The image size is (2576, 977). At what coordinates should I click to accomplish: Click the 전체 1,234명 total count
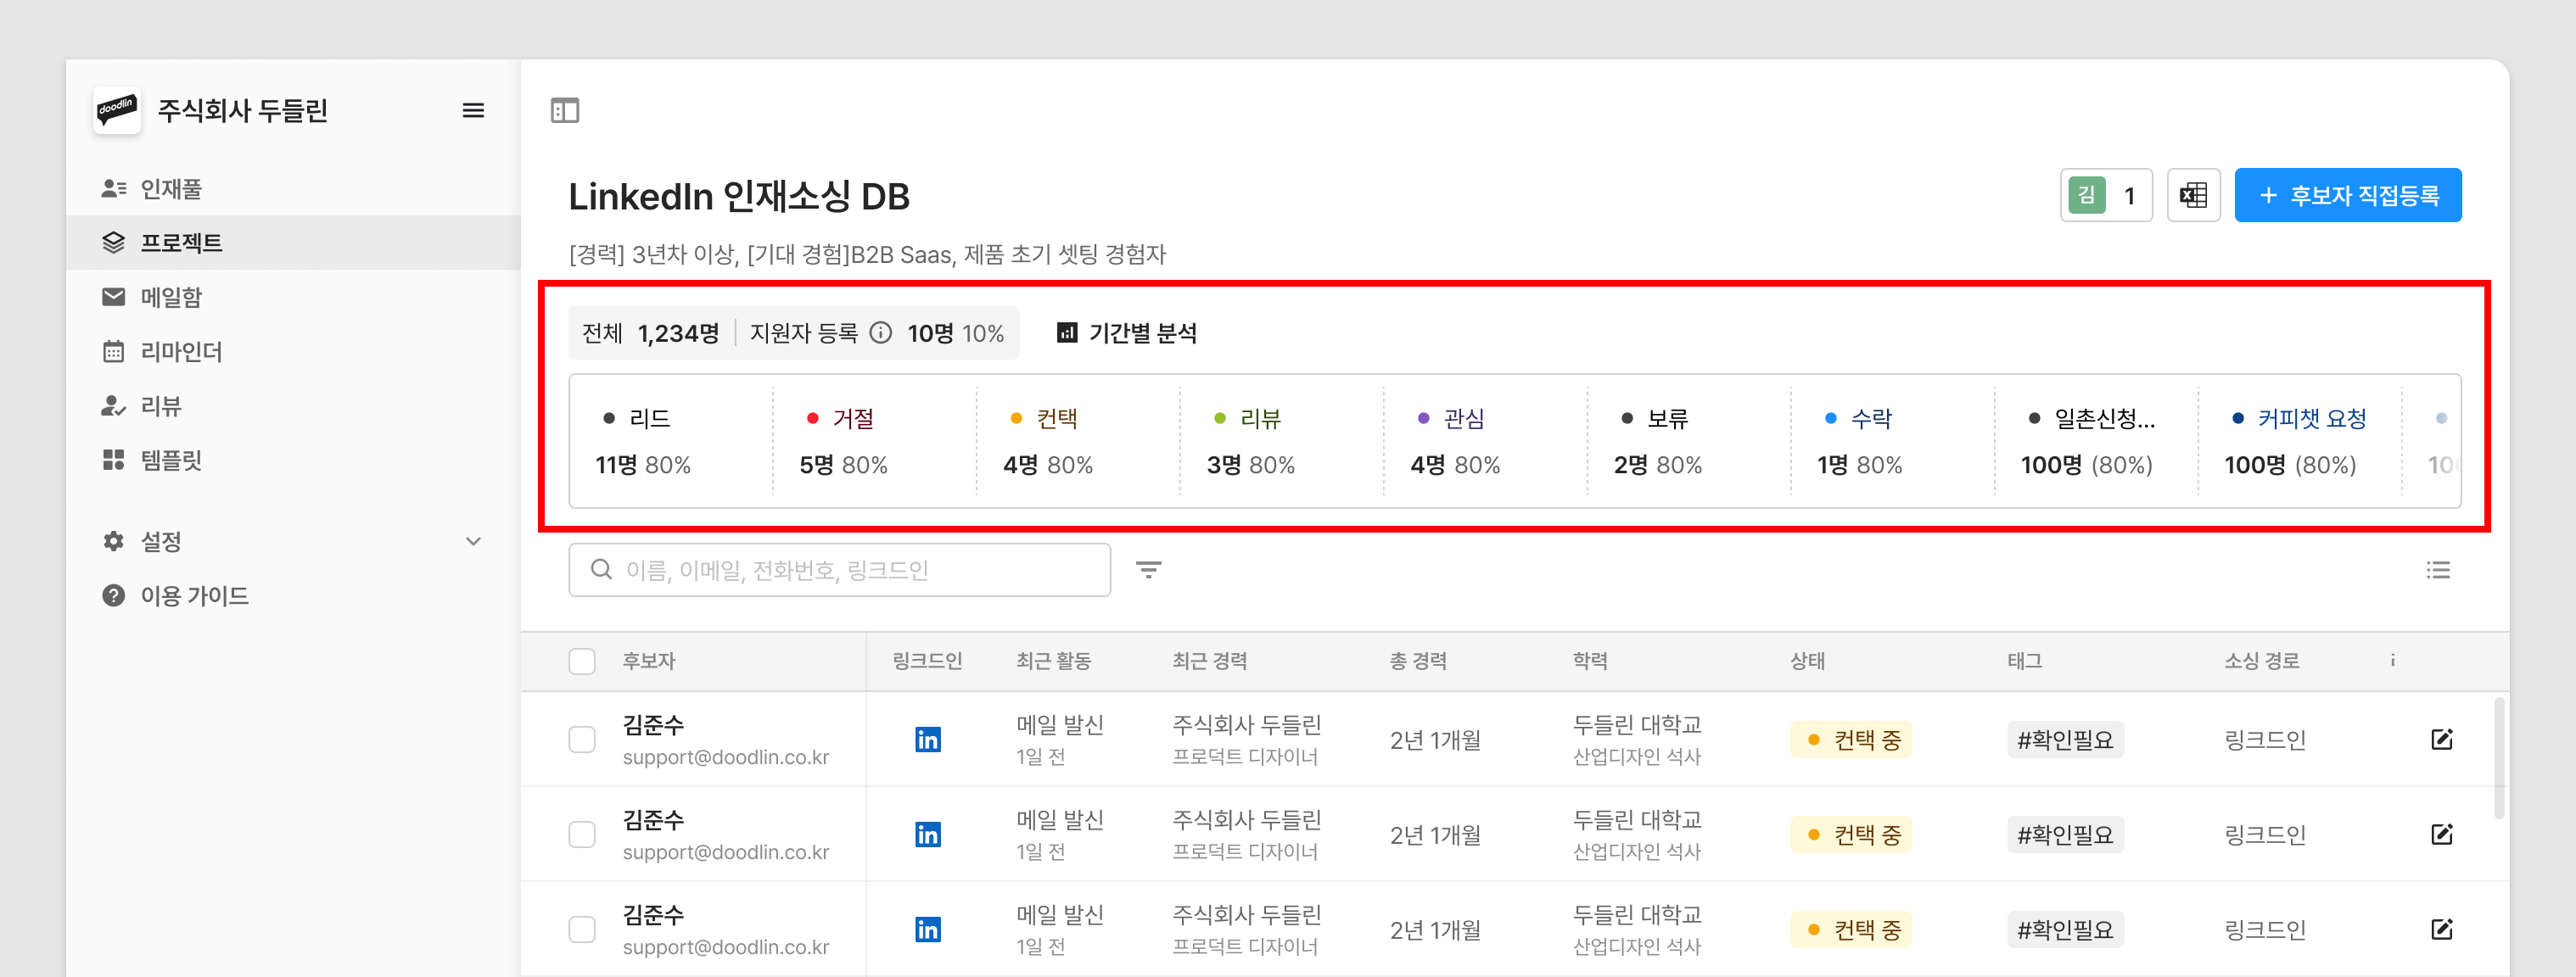pyautogui.click(x=650, y=333)
